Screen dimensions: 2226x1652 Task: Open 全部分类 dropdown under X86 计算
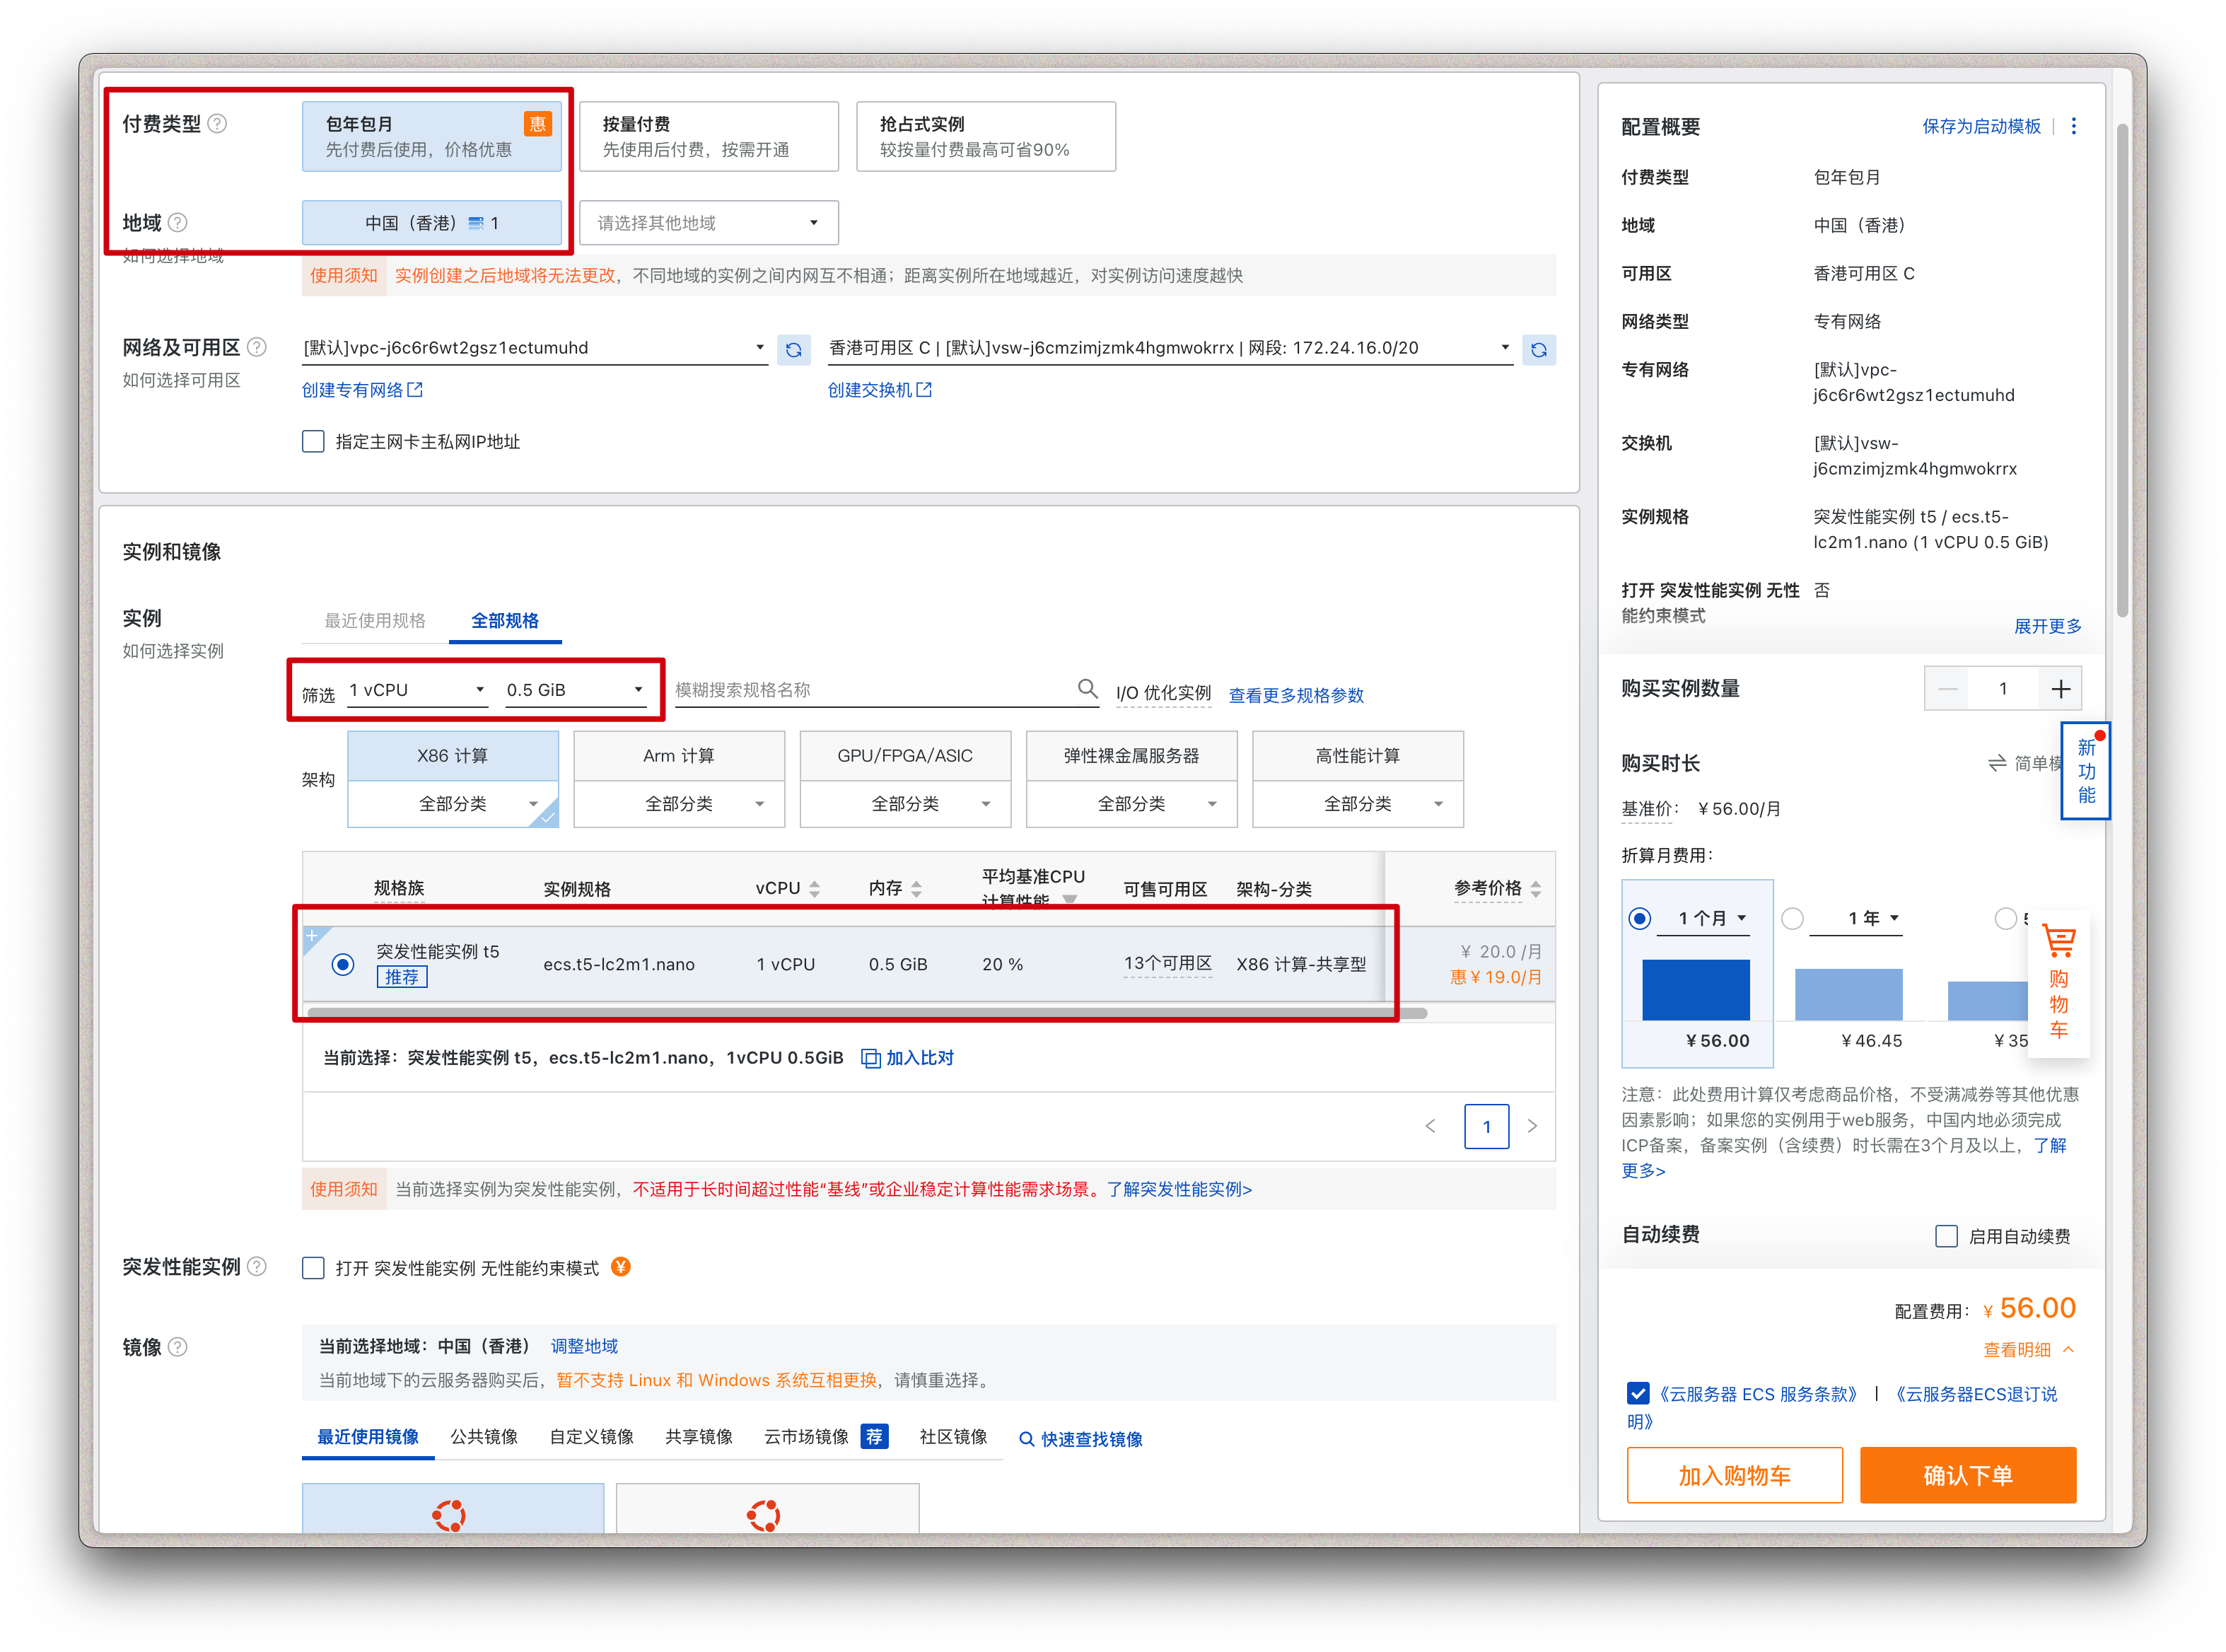point(453,803)
